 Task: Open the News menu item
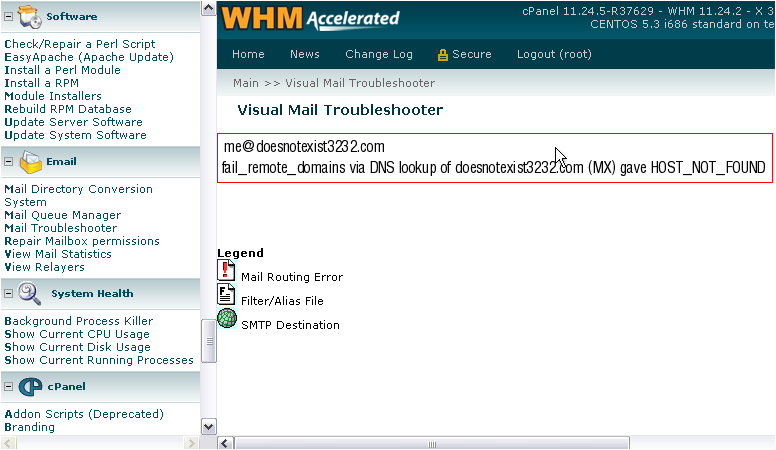[x=305, y=54]
